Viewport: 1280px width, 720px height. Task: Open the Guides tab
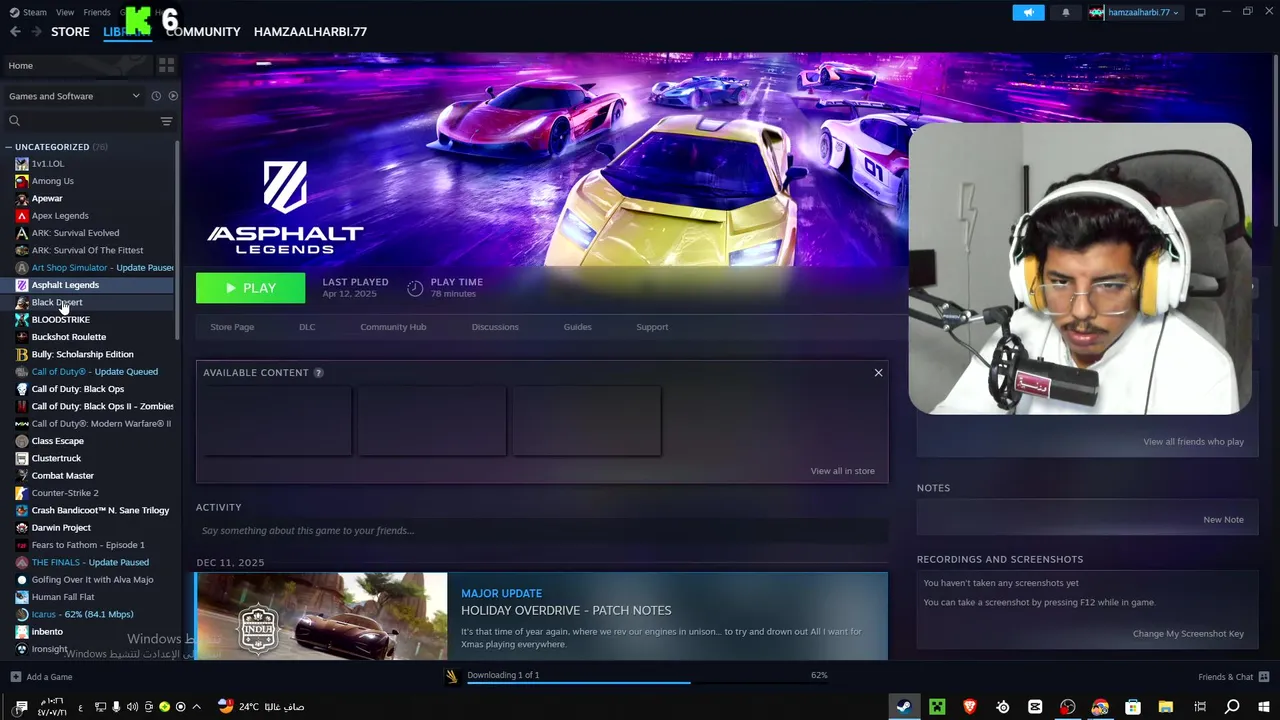click(x=577, y=327)
